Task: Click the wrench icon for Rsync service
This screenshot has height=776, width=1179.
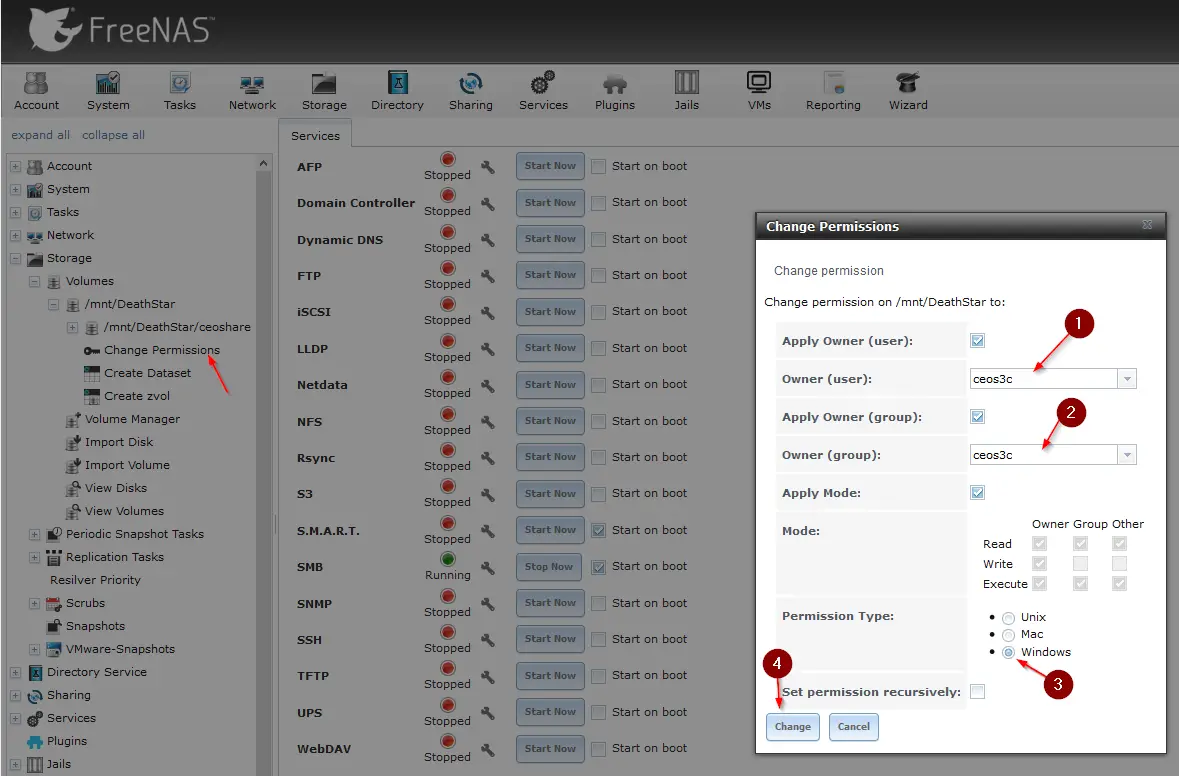Action: (x=488, y=458)
